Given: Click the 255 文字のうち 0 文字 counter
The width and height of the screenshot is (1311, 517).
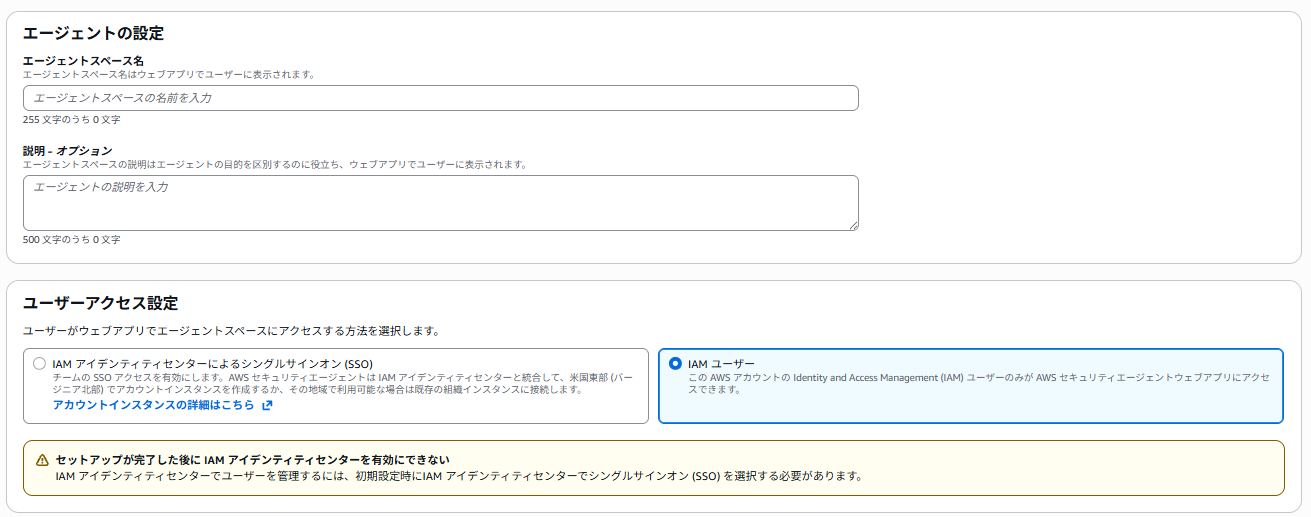Looking at the screenshot, I should (71, 120).
